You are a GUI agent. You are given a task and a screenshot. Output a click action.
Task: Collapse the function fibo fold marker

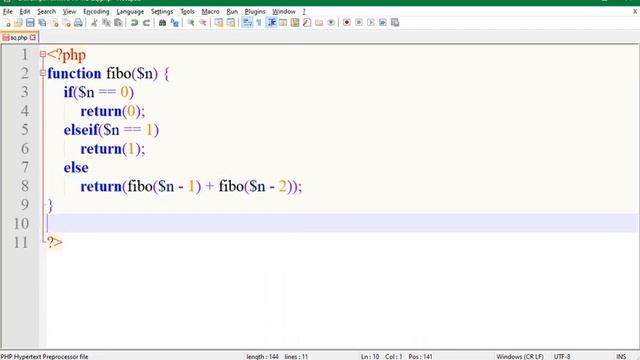tap(43, 73)
